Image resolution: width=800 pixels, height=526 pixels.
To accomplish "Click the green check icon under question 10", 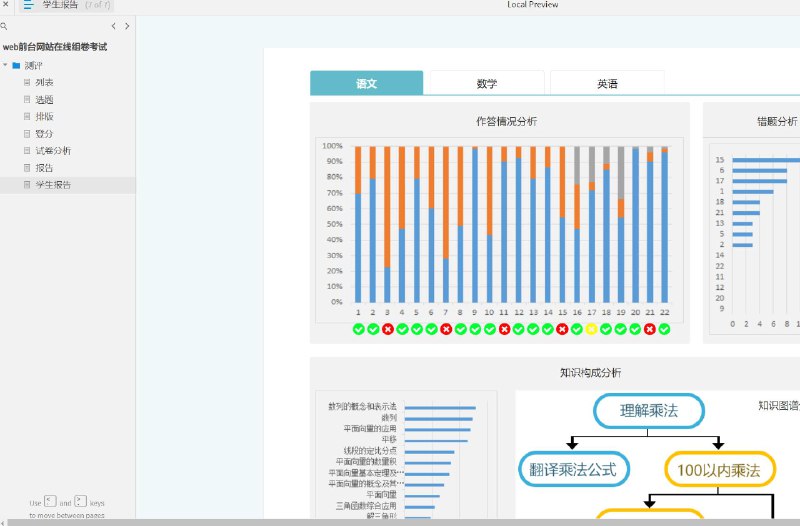I will (x=489, y=330).
